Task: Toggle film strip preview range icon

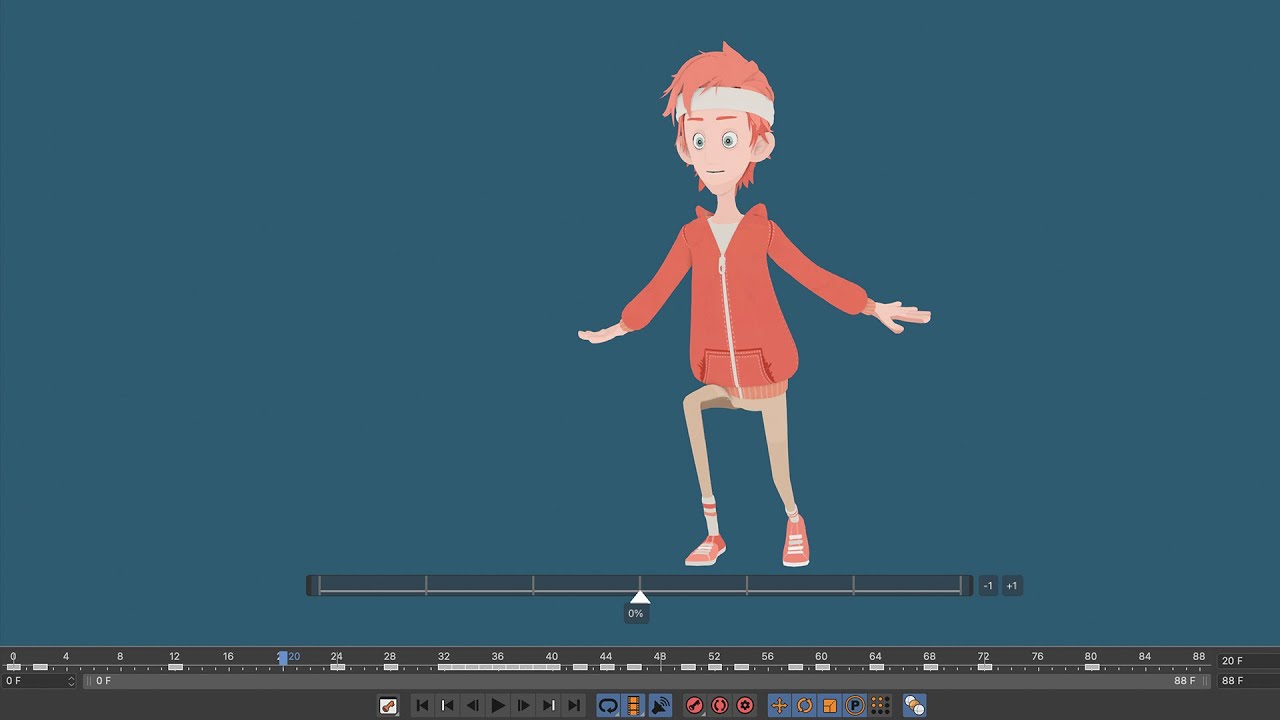Action: (x=633, y=706)
